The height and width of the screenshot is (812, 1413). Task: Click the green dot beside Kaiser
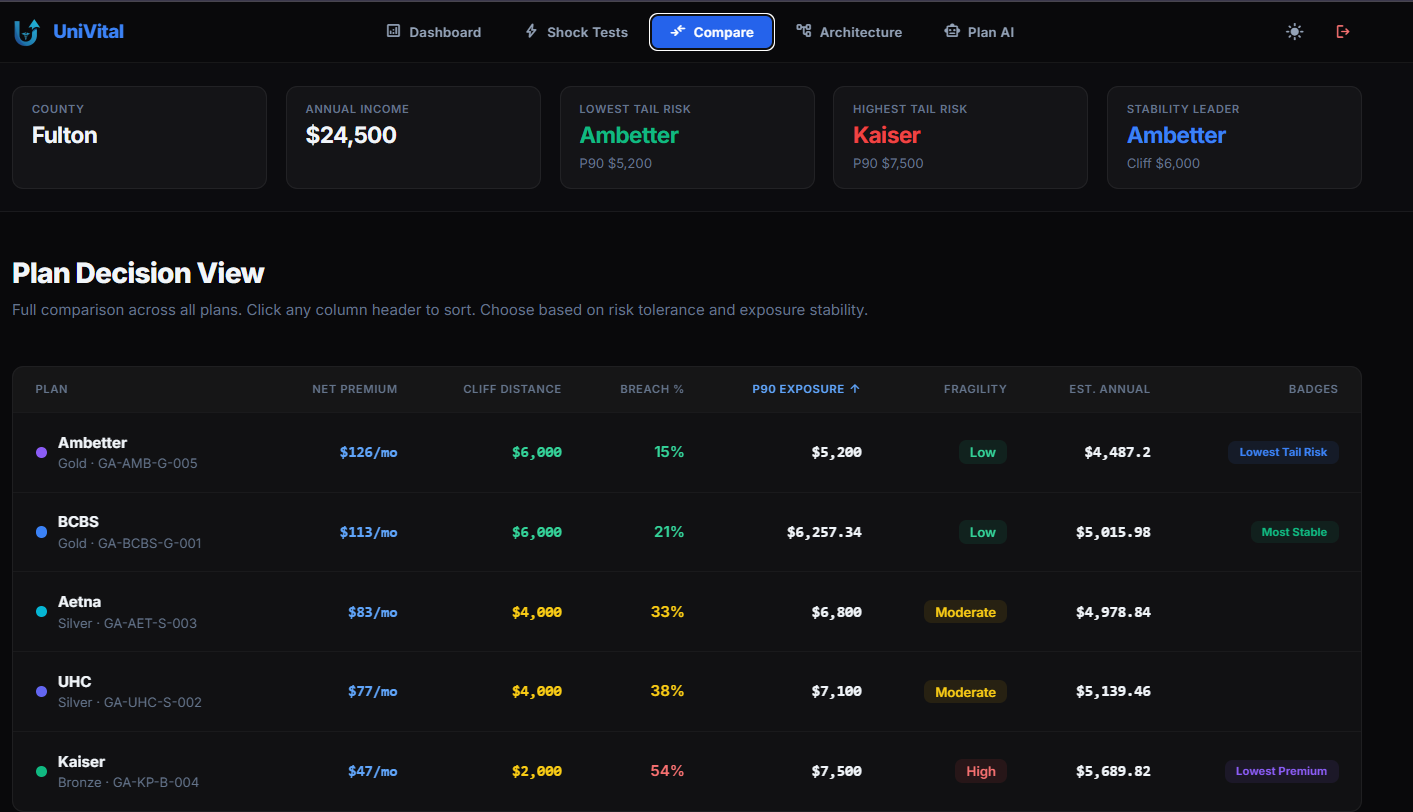click(x=41, y=772)
